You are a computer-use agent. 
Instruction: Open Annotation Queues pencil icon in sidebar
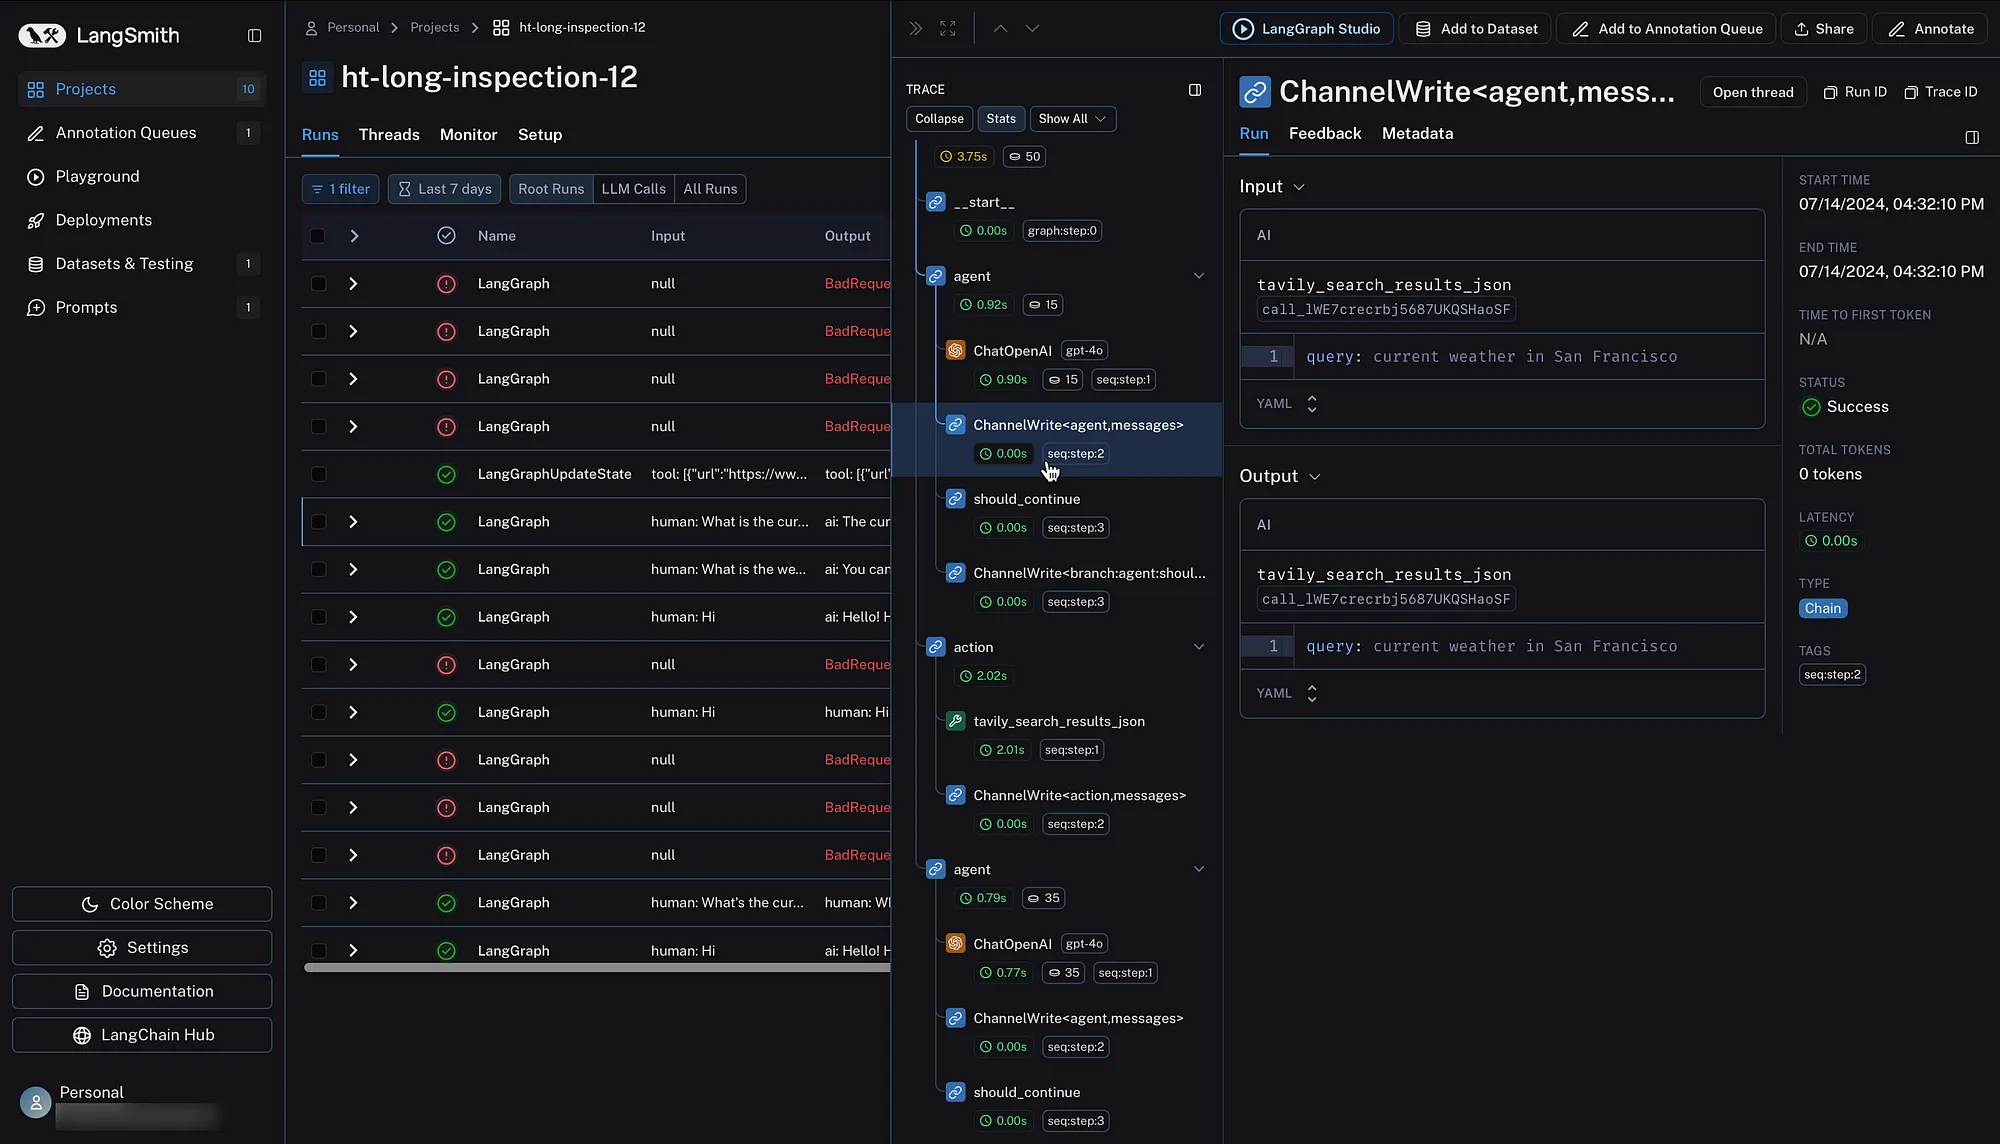click(36, 133)
